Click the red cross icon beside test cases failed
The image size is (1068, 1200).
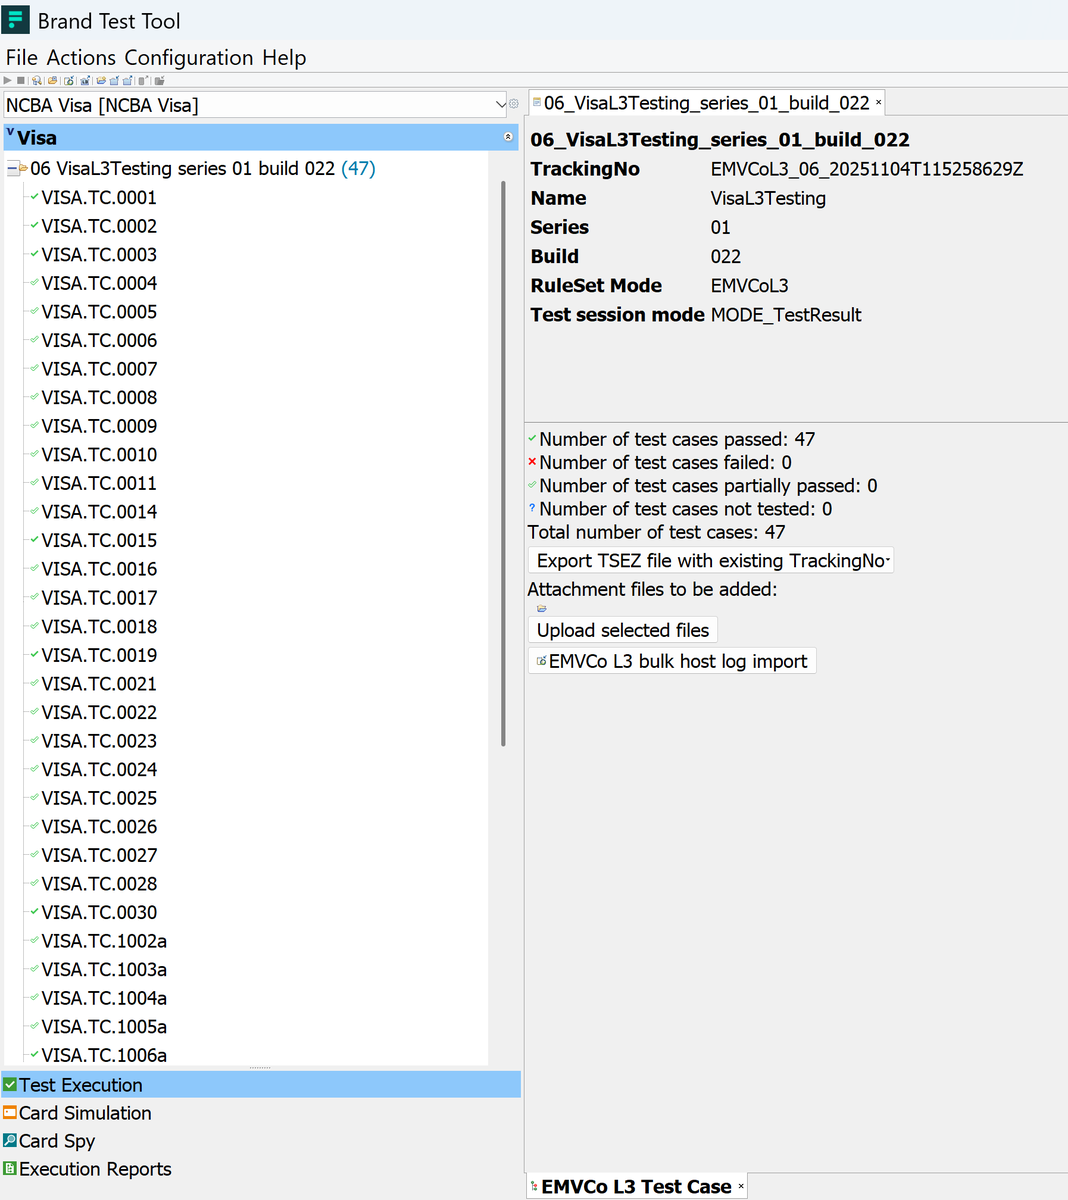pos(532,461)
